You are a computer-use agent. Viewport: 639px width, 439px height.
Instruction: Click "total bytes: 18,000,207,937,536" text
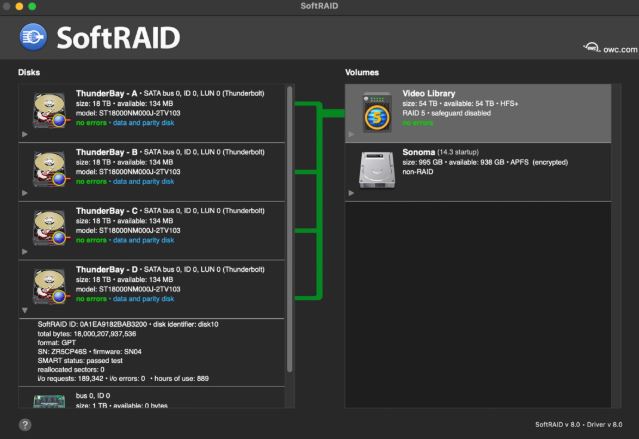87,334
